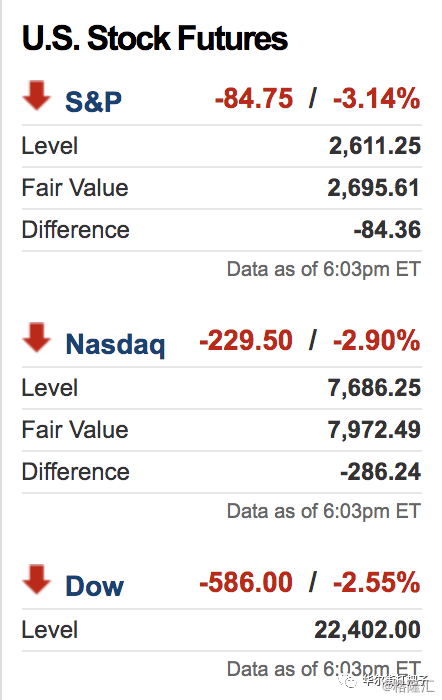This screenshot has height=700, width=442.
Task: Click the S&P Fair Value 2,695.61
Action: (374, 188)
